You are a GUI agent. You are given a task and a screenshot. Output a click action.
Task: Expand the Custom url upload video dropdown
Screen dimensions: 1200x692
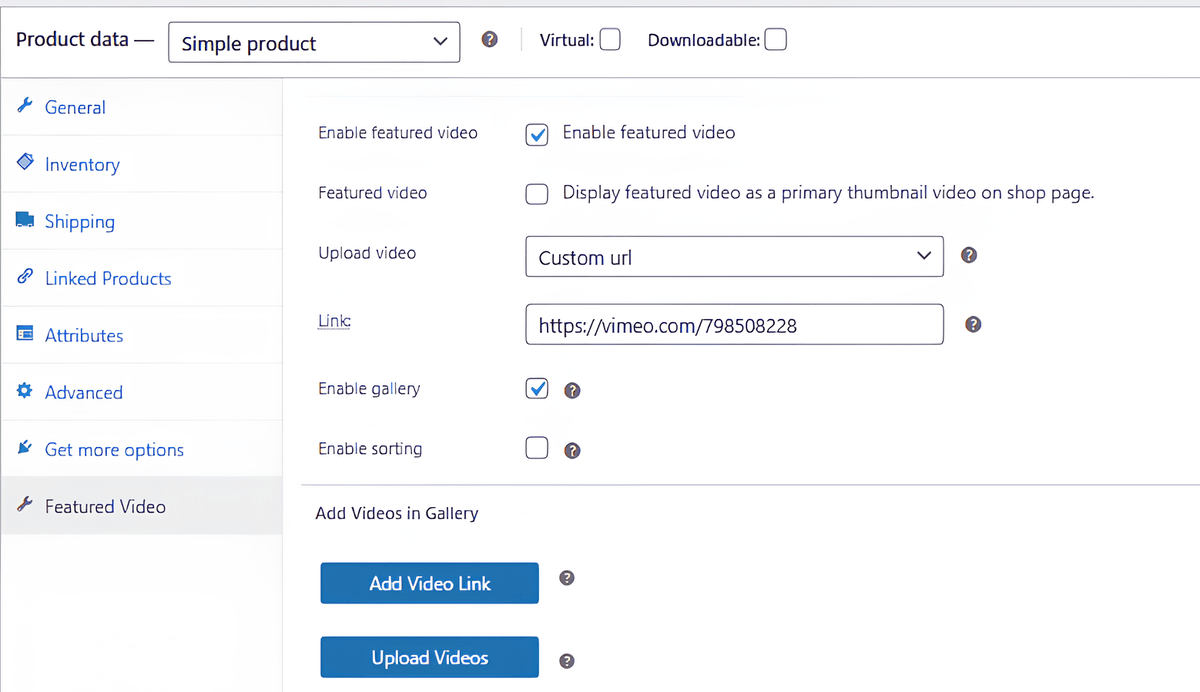(734, 257)
